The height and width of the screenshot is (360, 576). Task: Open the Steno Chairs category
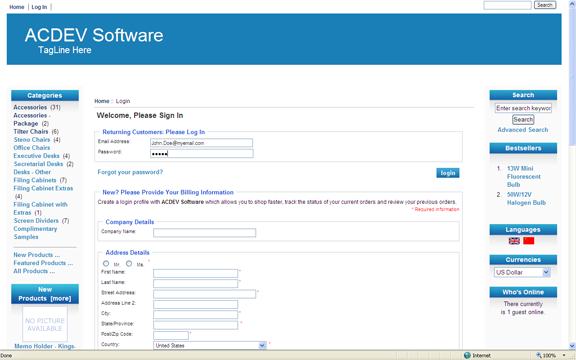[x=32, y=140]
